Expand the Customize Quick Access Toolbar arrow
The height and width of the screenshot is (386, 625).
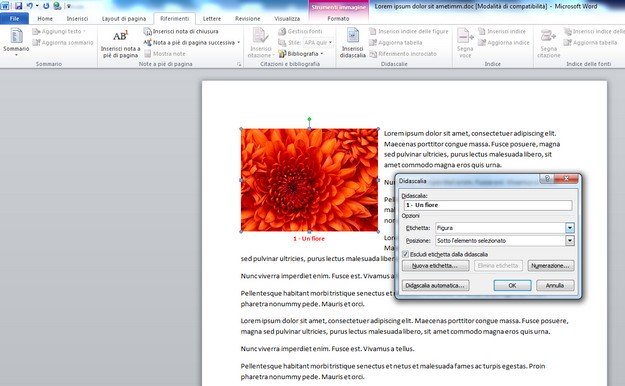[x=69, y=6]
